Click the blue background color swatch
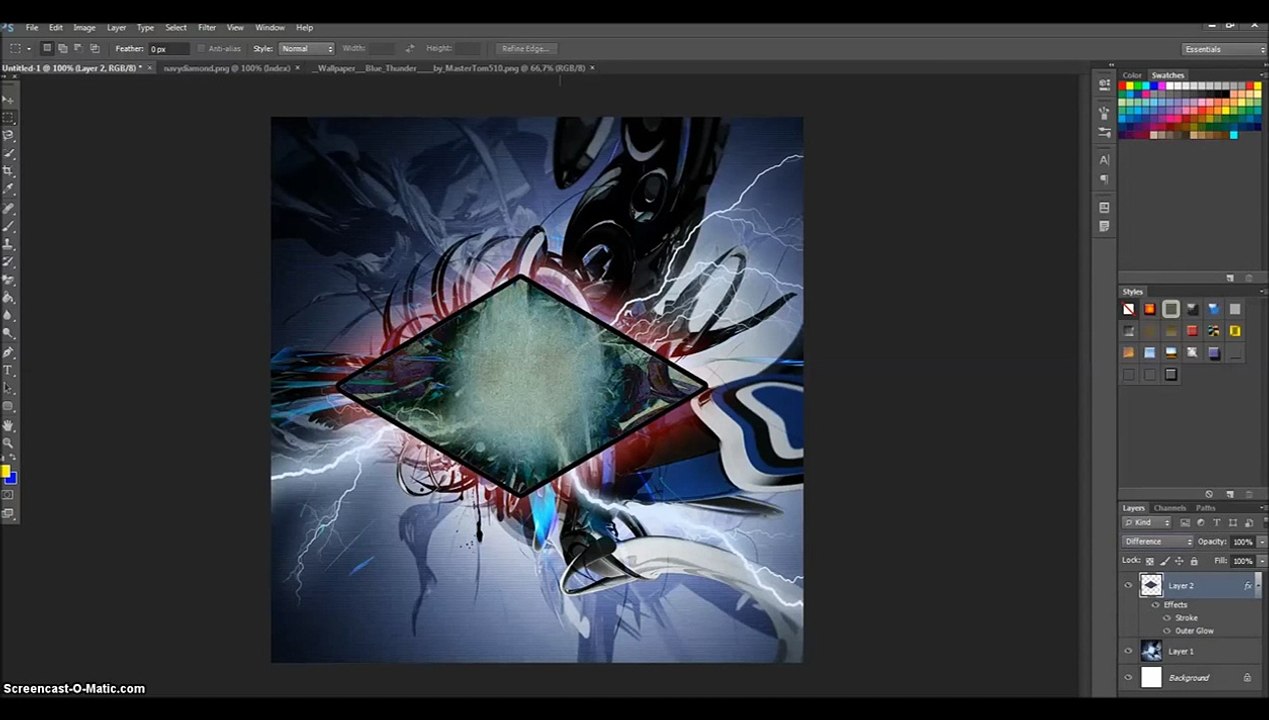Screen dimensions: 1269x720 coord(12,479)
